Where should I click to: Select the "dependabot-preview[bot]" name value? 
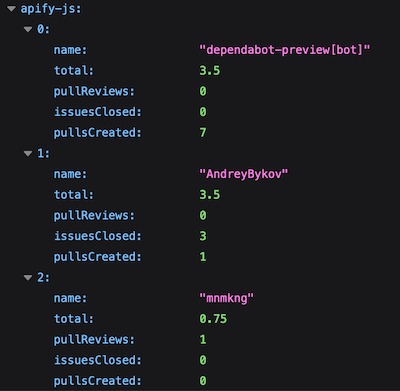click(285, 50)
